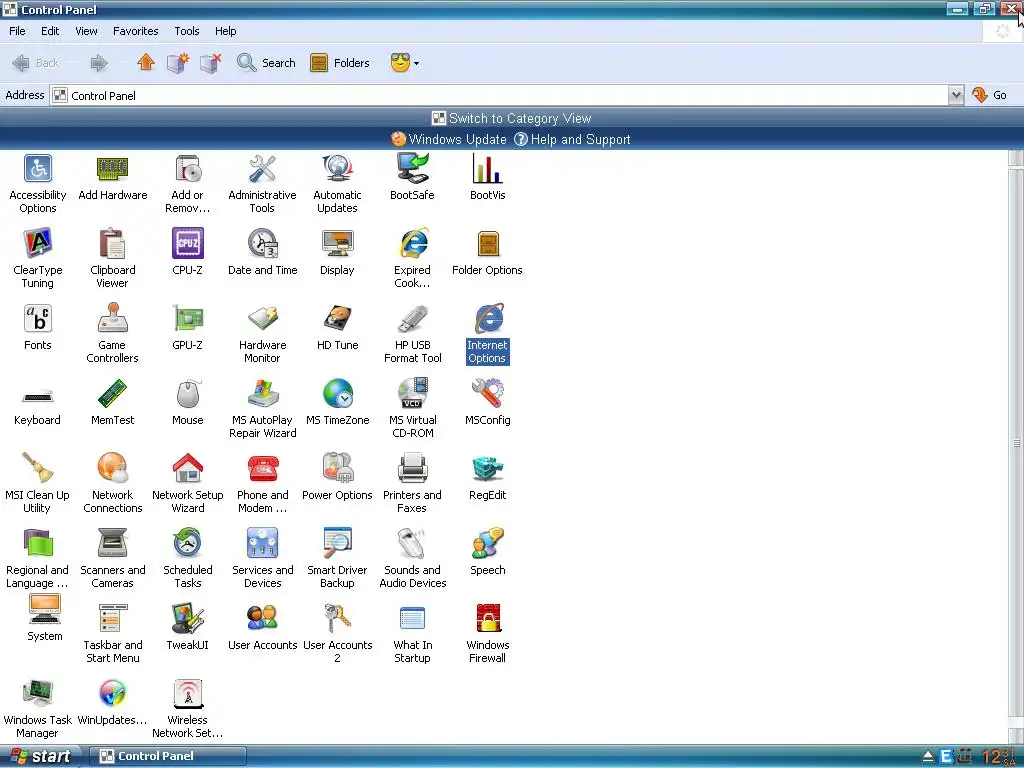The width and height of the screenshot is (1024, 768).
Task: Select the RegEdit icon
Action: pyautogui.click(x=487, y=469)
